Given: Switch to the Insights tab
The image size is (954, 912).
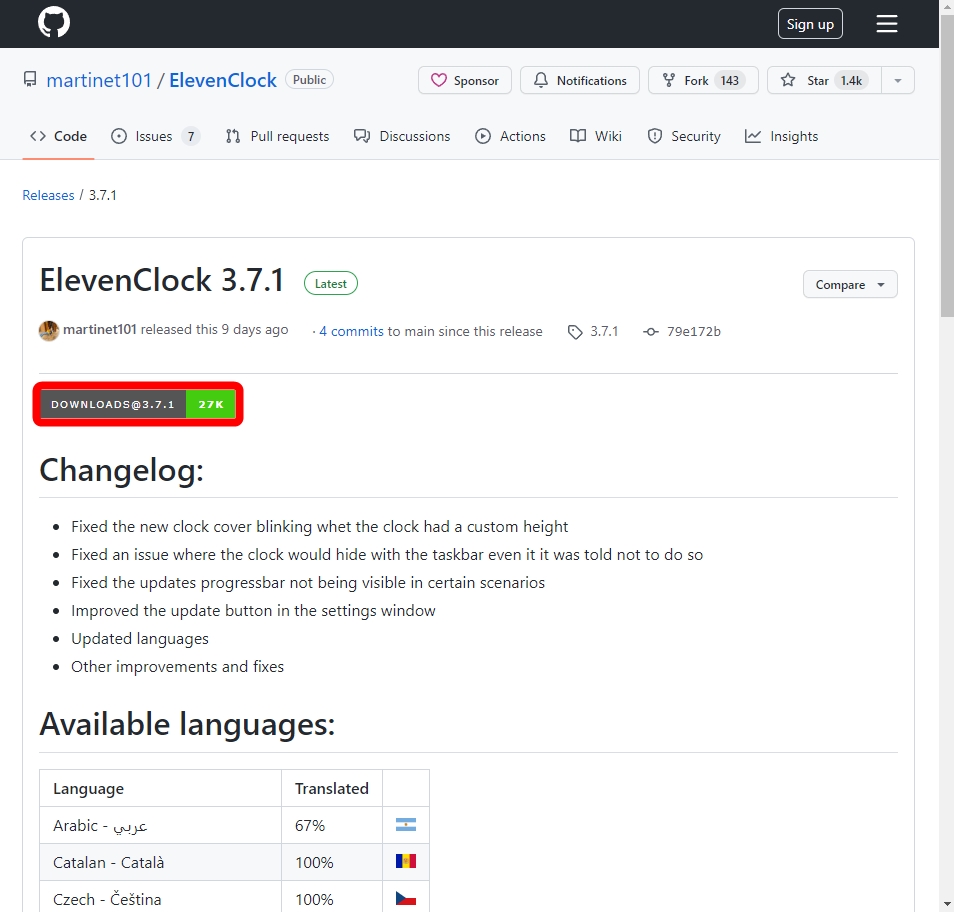Looking at the screenshot, I should pyautogui.click(x=781, y=136).
